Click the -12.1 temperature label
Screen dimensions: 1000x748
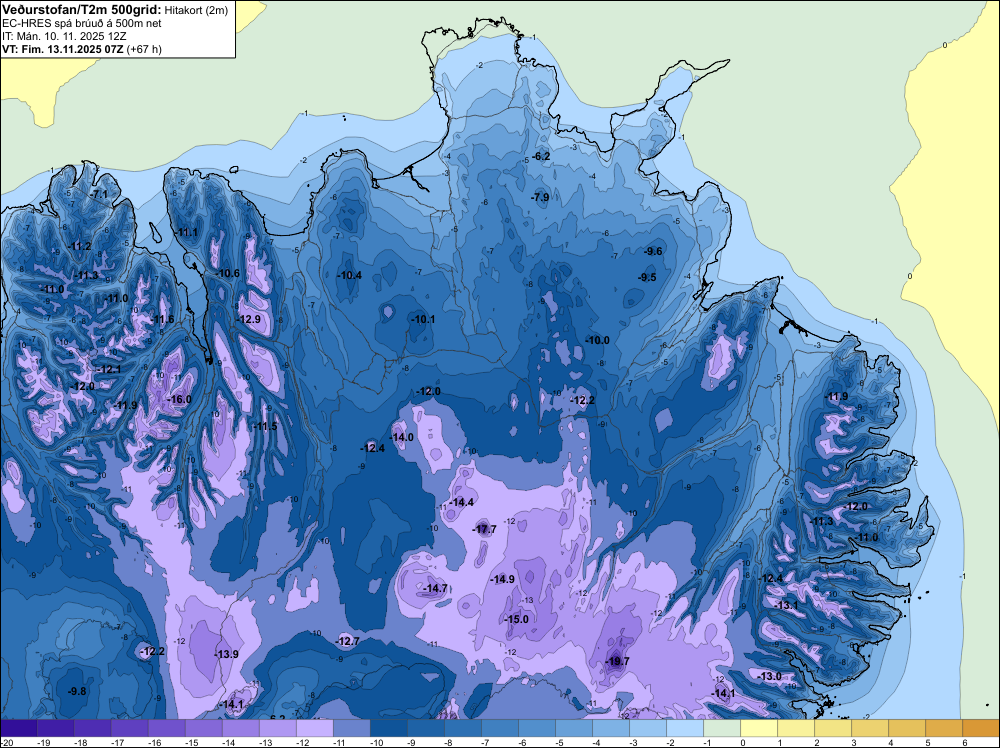point(108,369)
